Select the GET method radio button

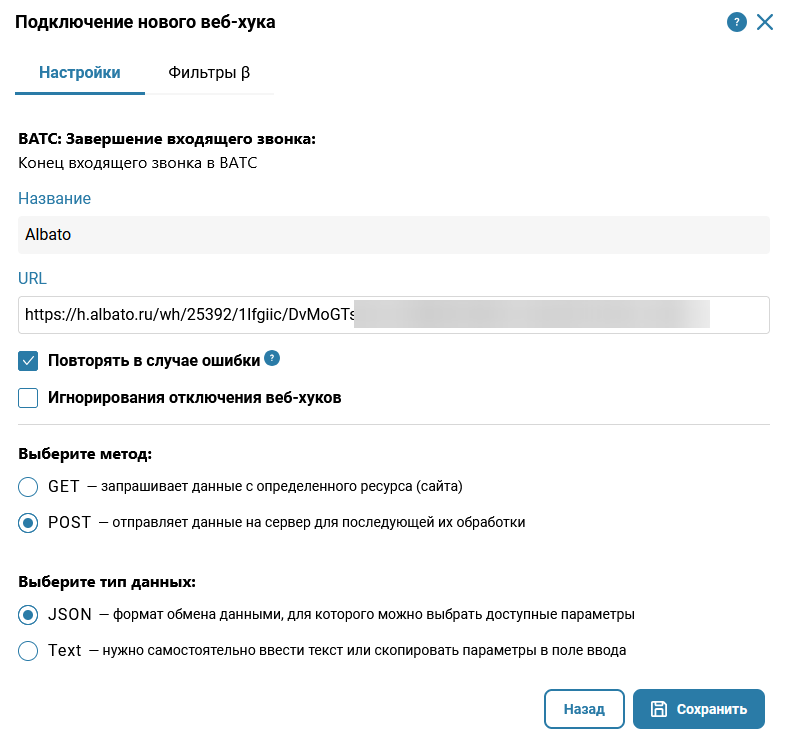(28, 487)
